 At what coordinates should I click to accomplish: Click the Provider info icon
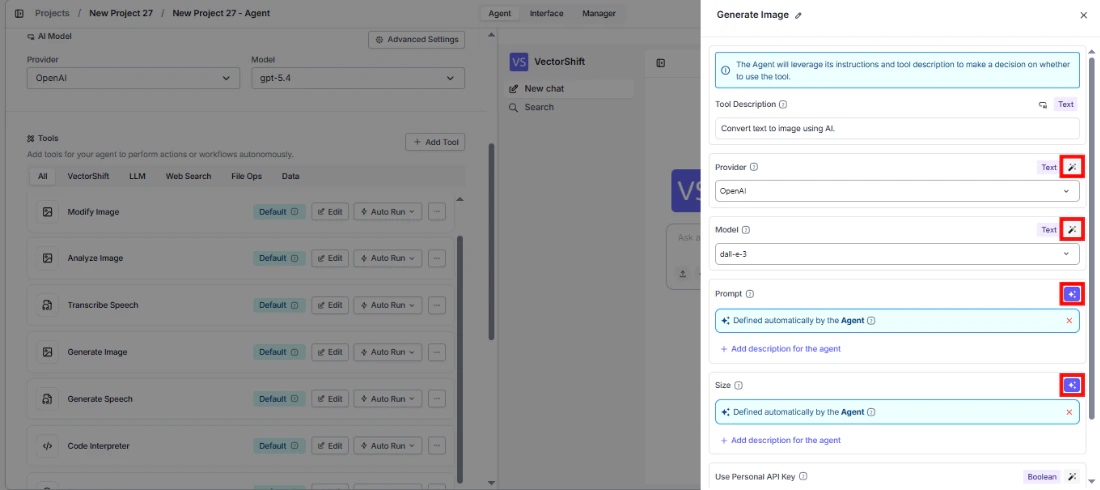click(753, 168)
